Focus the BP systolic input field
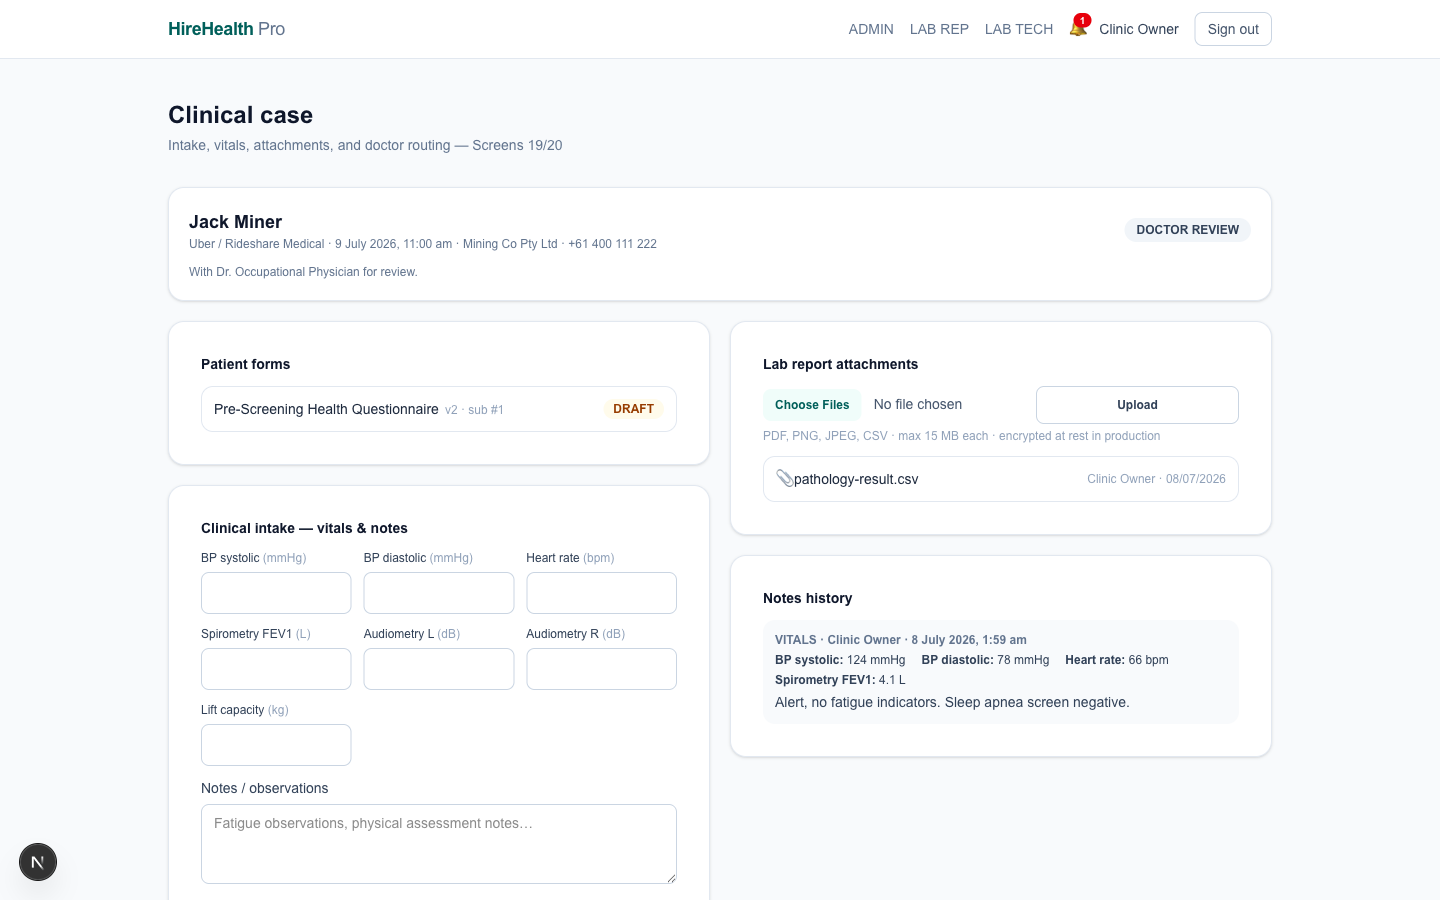This screenshot has height=900, width=1440. click(276, 593)
